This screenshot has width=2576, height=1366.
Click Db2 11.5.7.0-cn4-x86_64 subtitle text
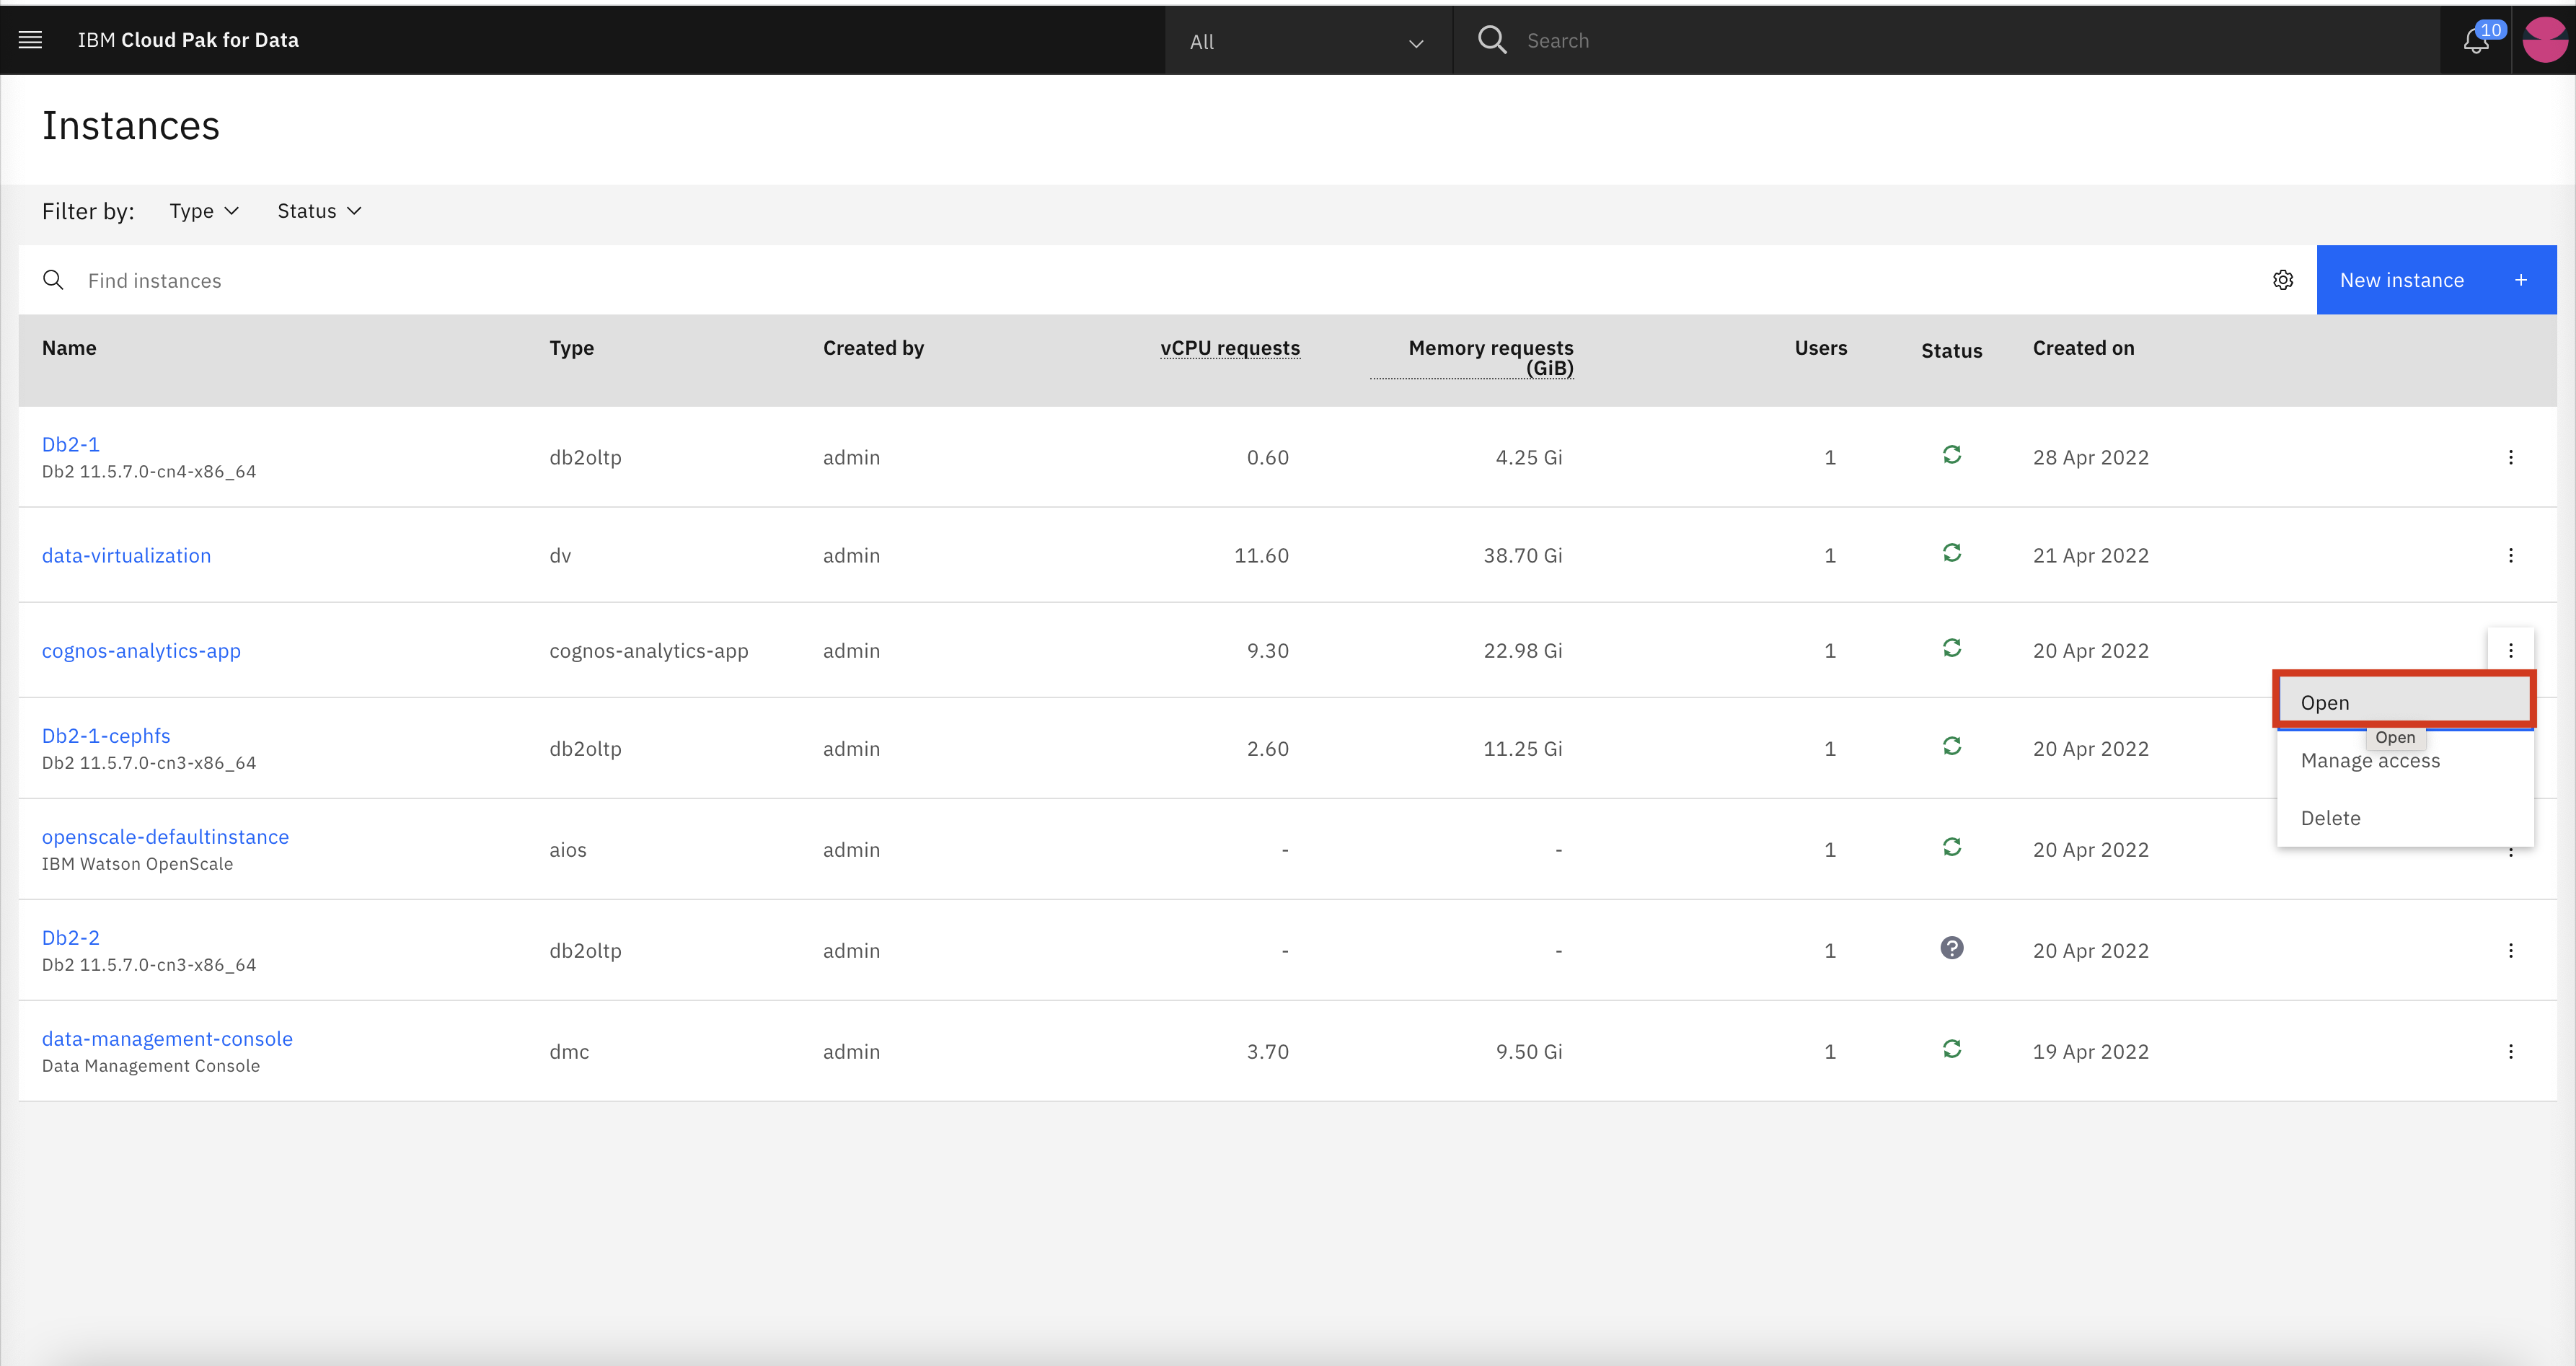pos(148,471)
